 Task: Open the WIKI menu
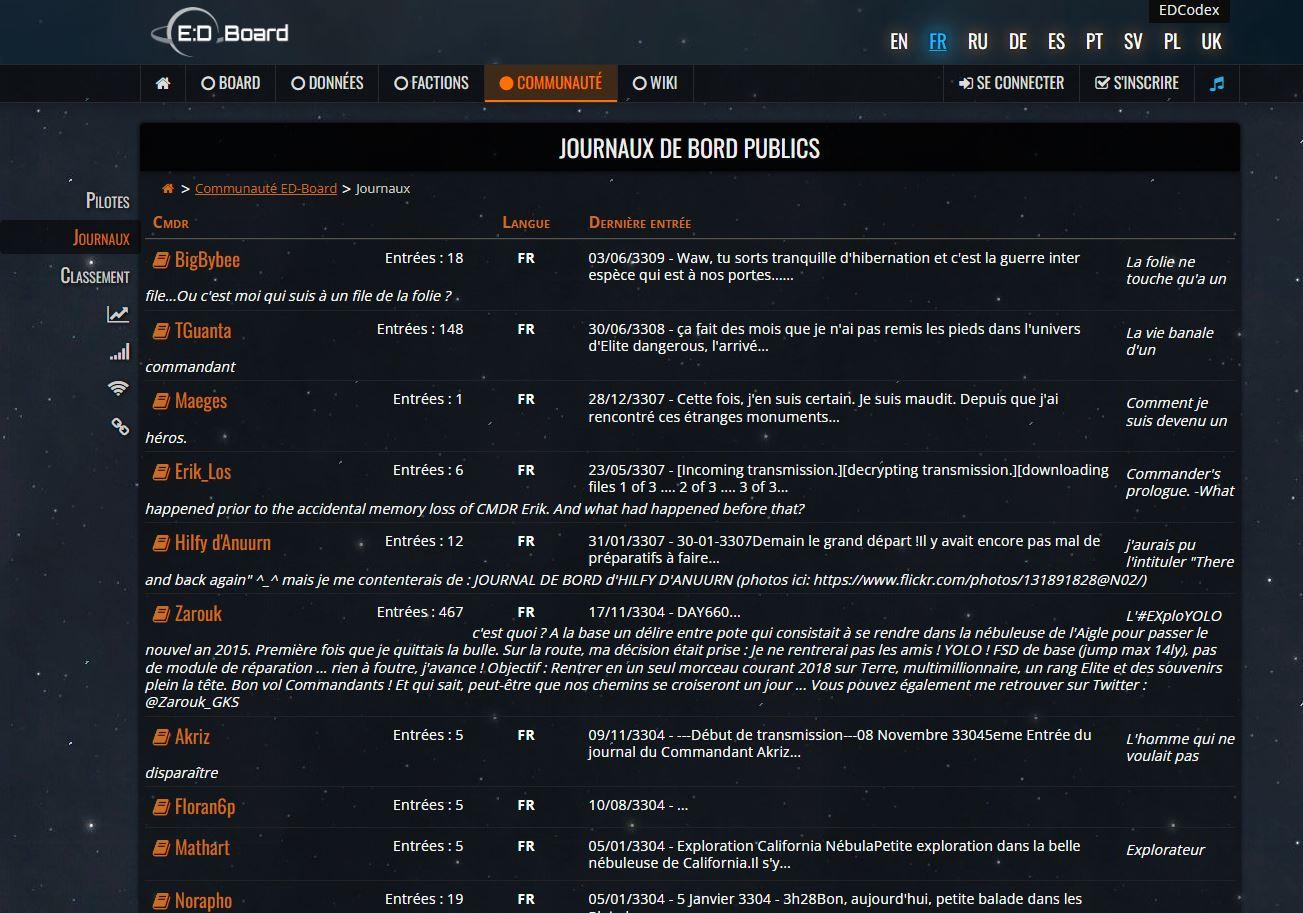click(655, 83)
